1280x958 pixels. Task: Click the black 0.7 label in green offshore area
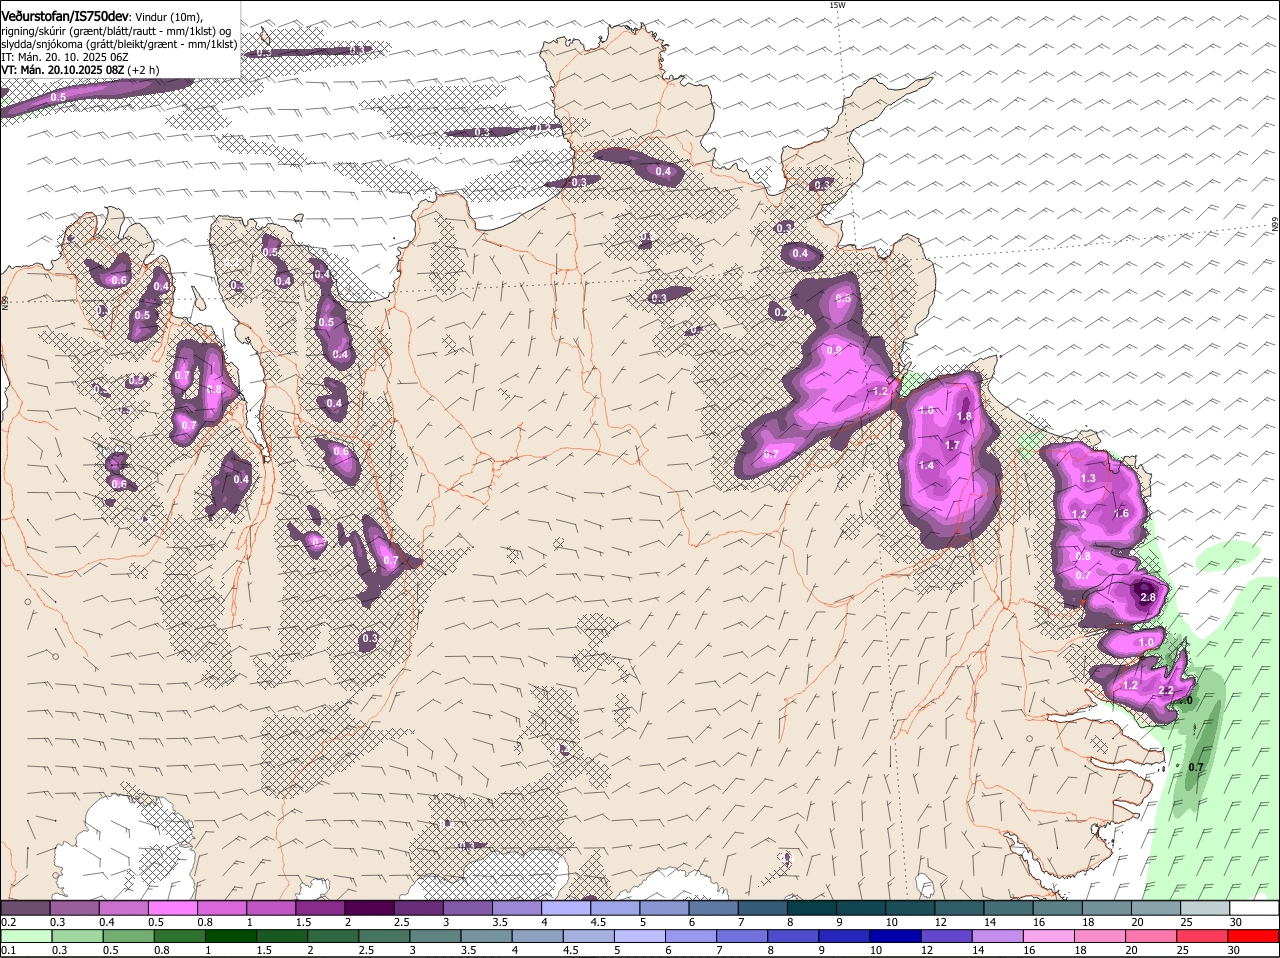[x=1195, y=767]
